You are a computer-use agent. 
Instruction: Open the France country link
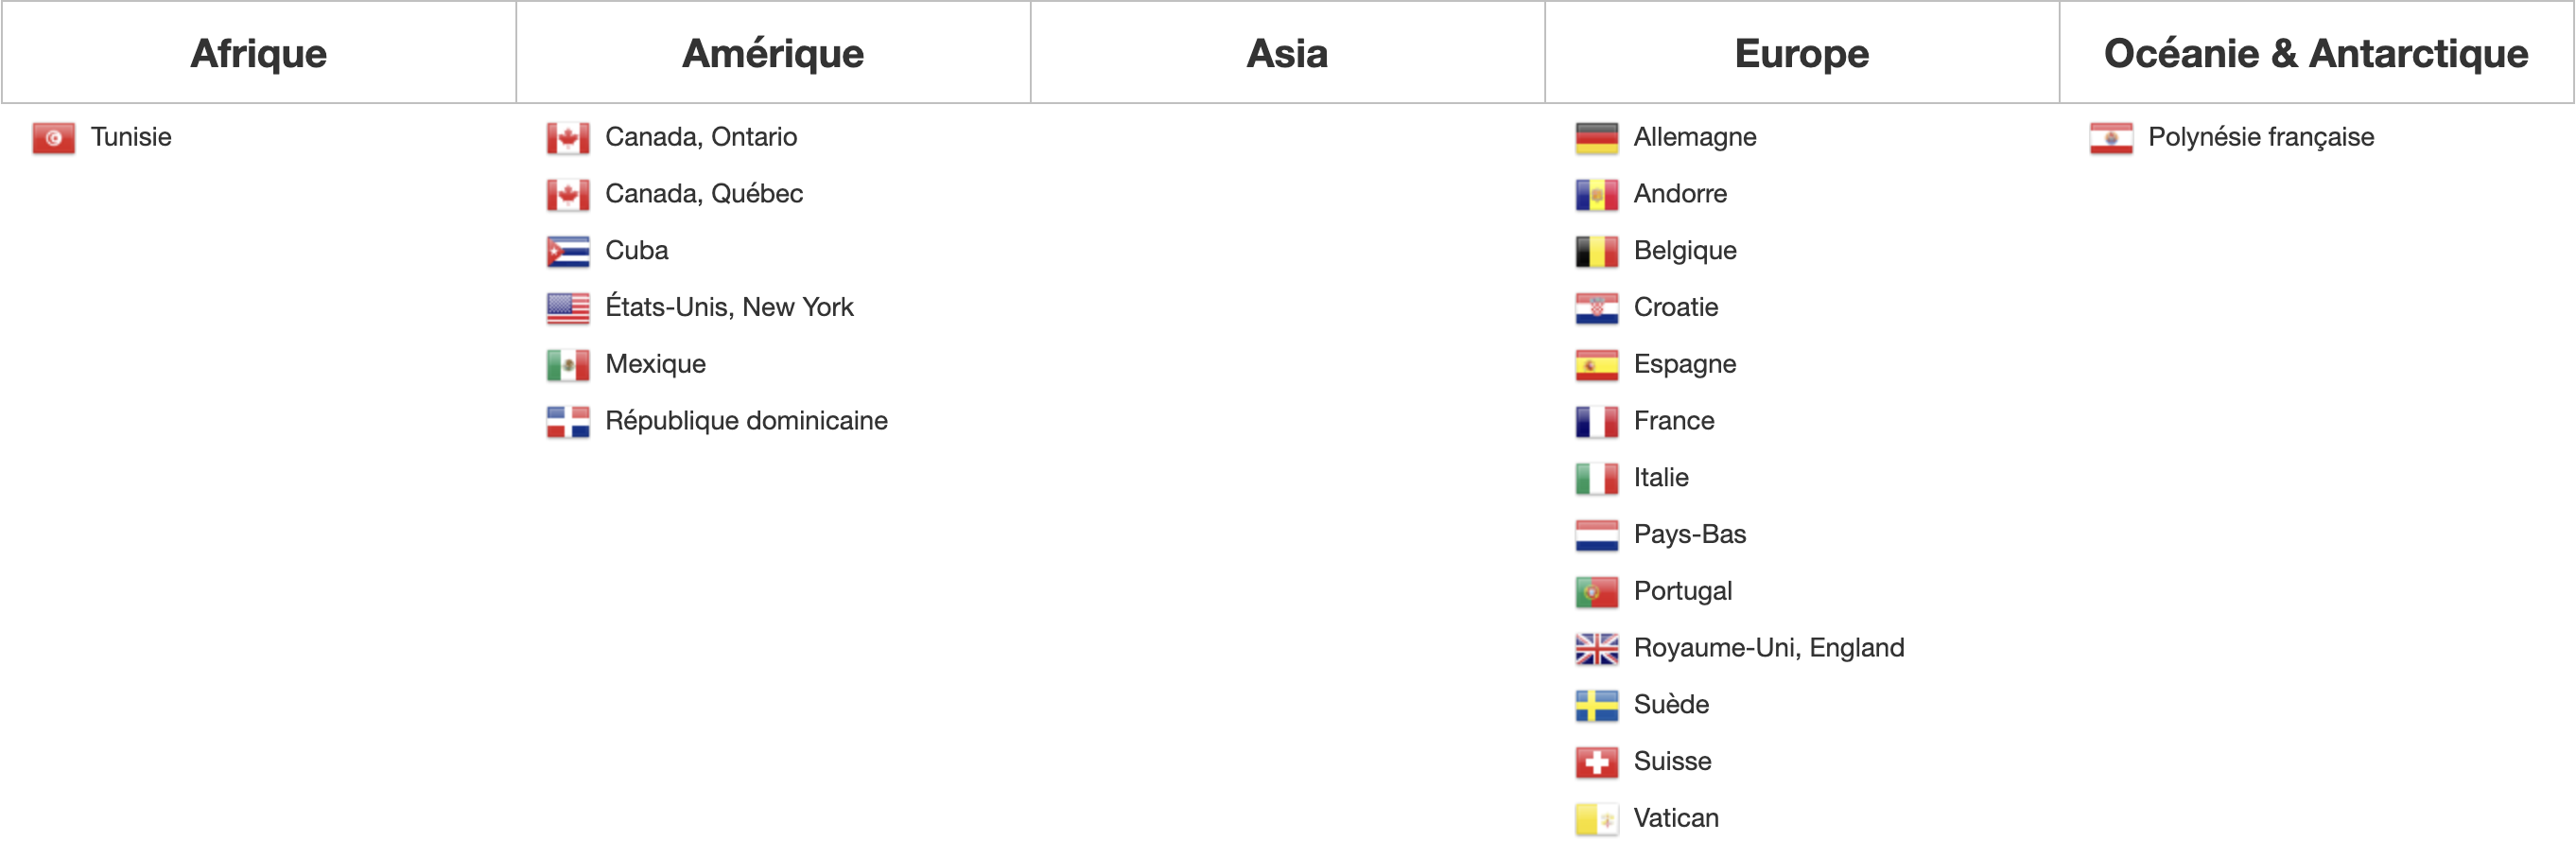[x=1674, y=421]
